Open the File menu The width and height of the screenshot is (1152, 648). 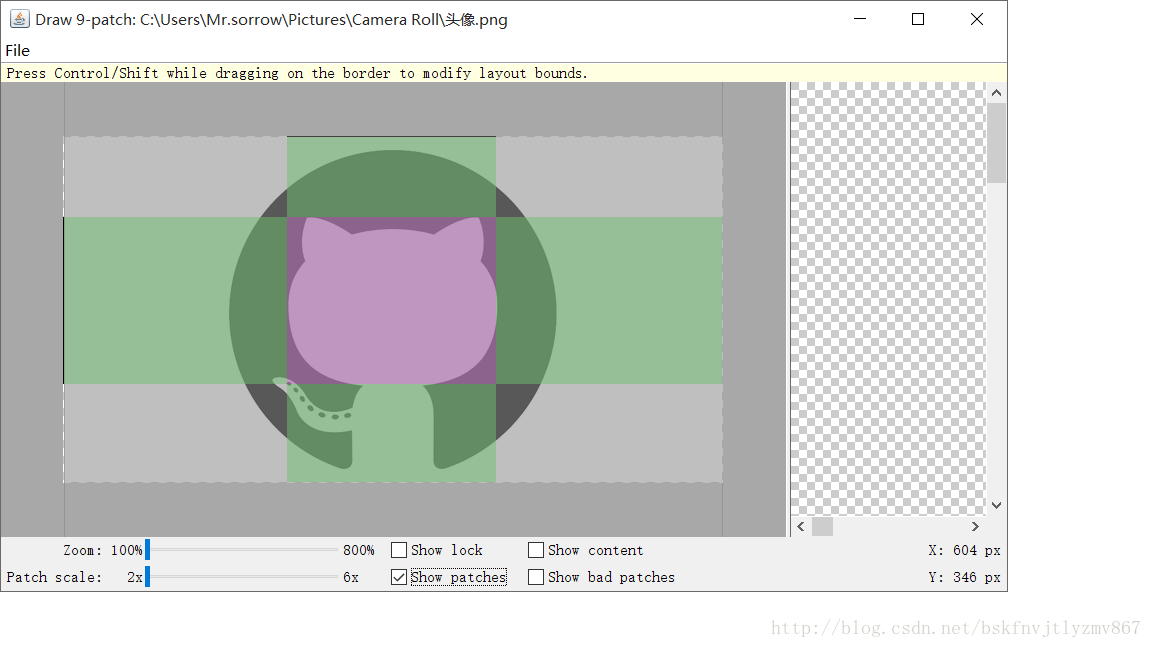coord(18,51)
